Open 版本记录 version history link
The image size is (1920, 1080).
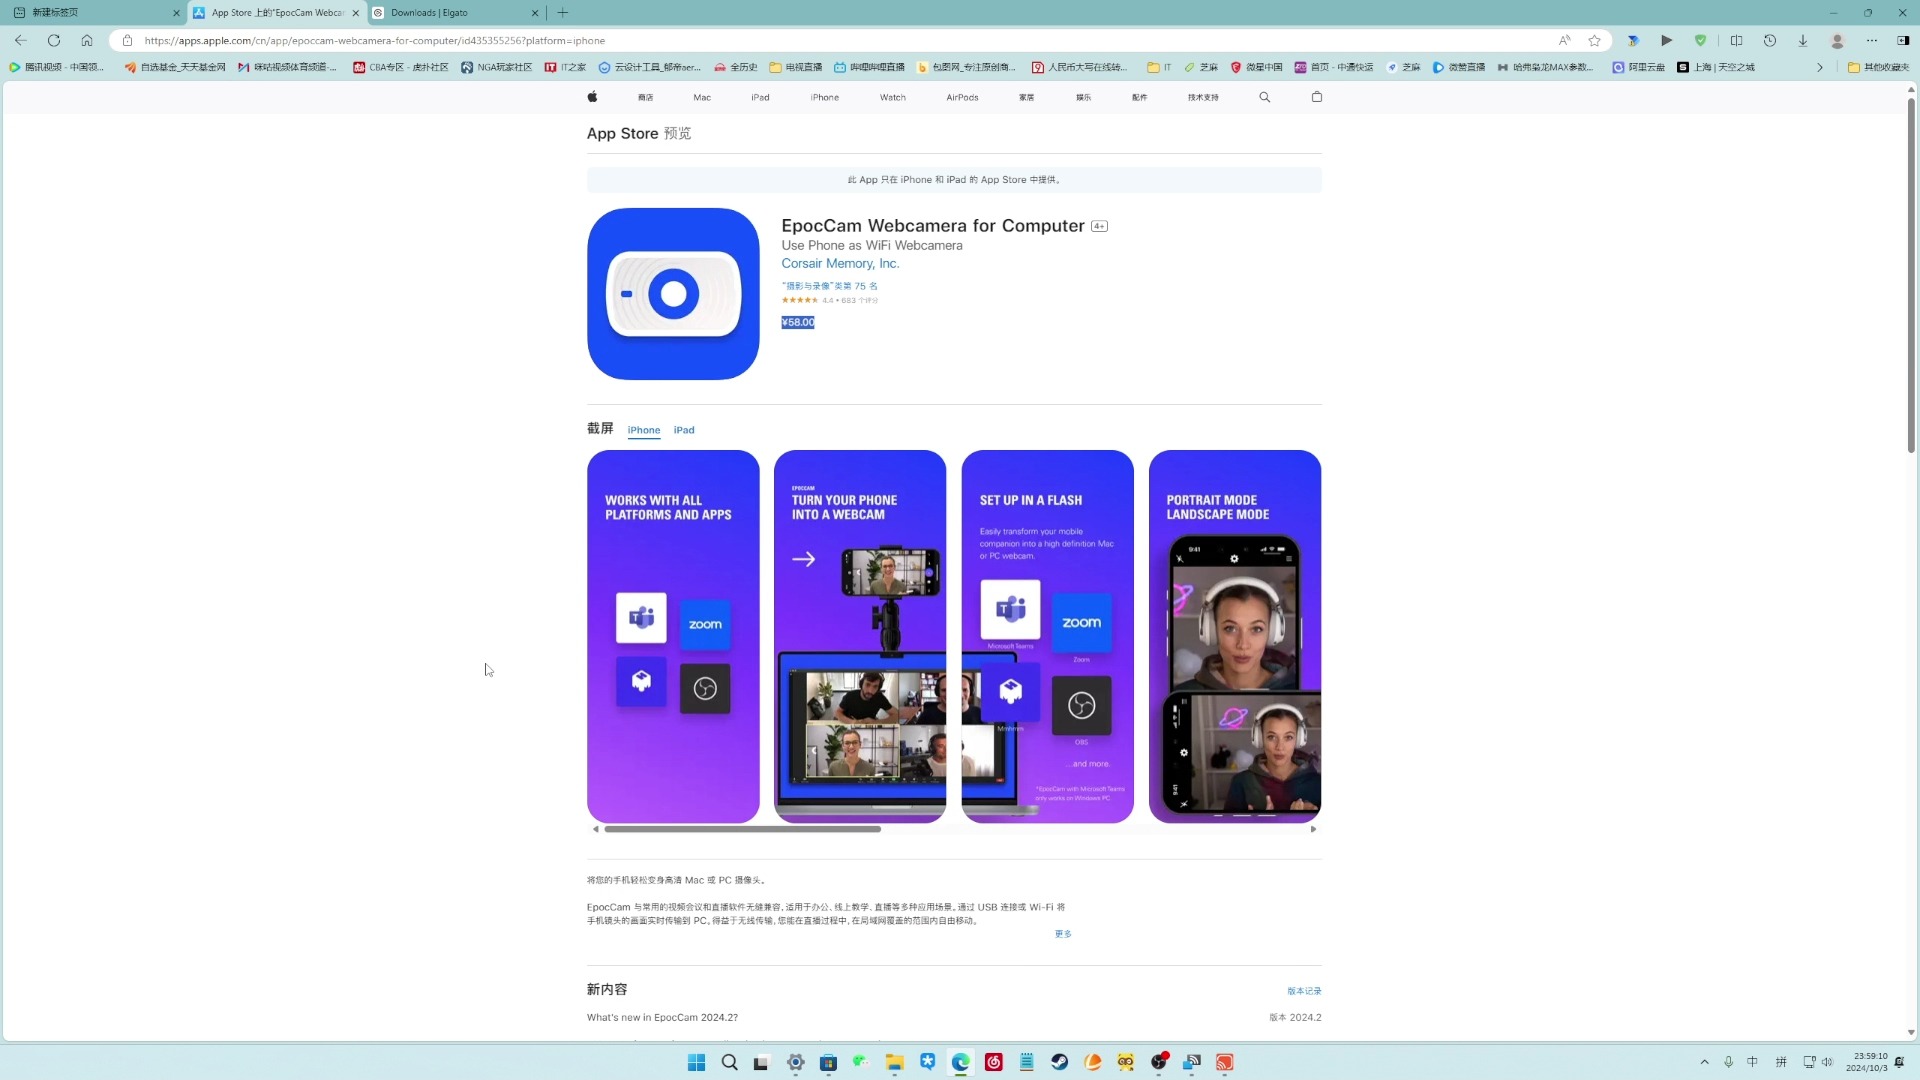click(1304, 991)
